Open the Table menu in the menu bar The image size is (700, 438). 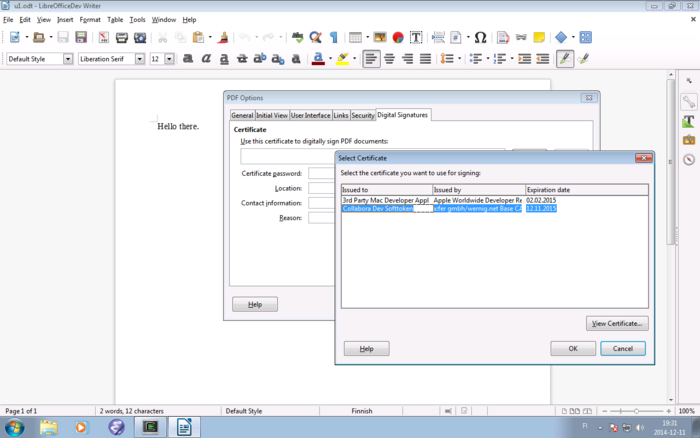(115, 20)
